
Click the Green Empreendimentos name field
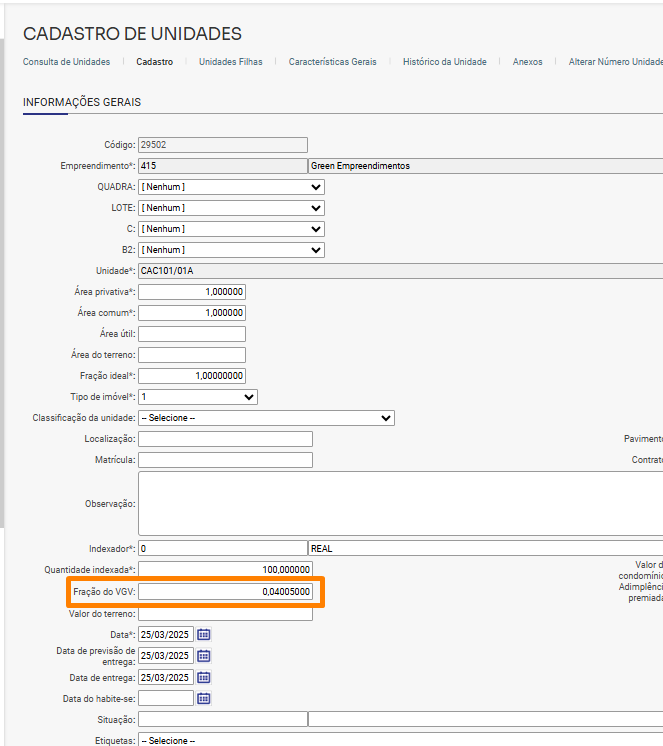(x=486, y=166)
